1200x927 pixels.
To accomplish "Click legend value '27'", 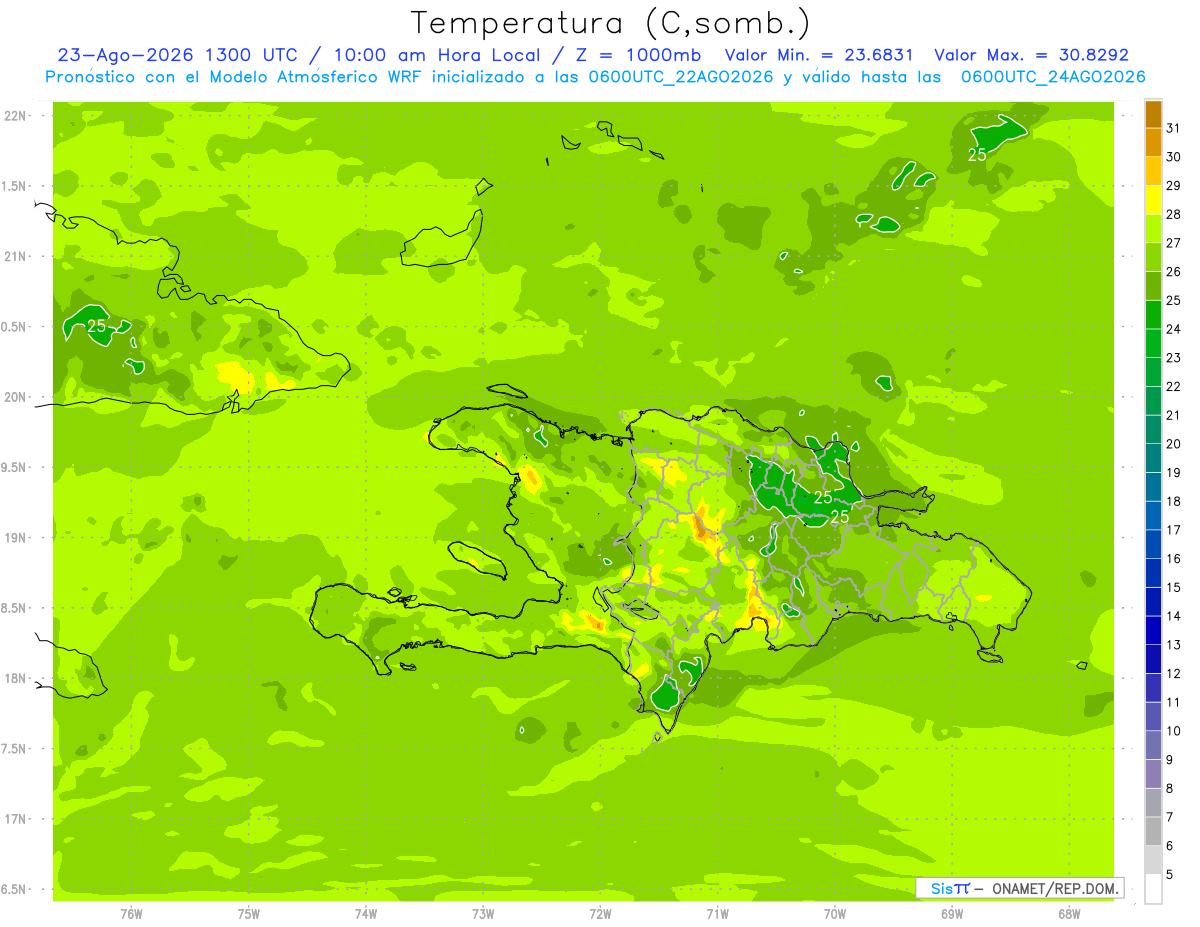I will pos(1174,243).
